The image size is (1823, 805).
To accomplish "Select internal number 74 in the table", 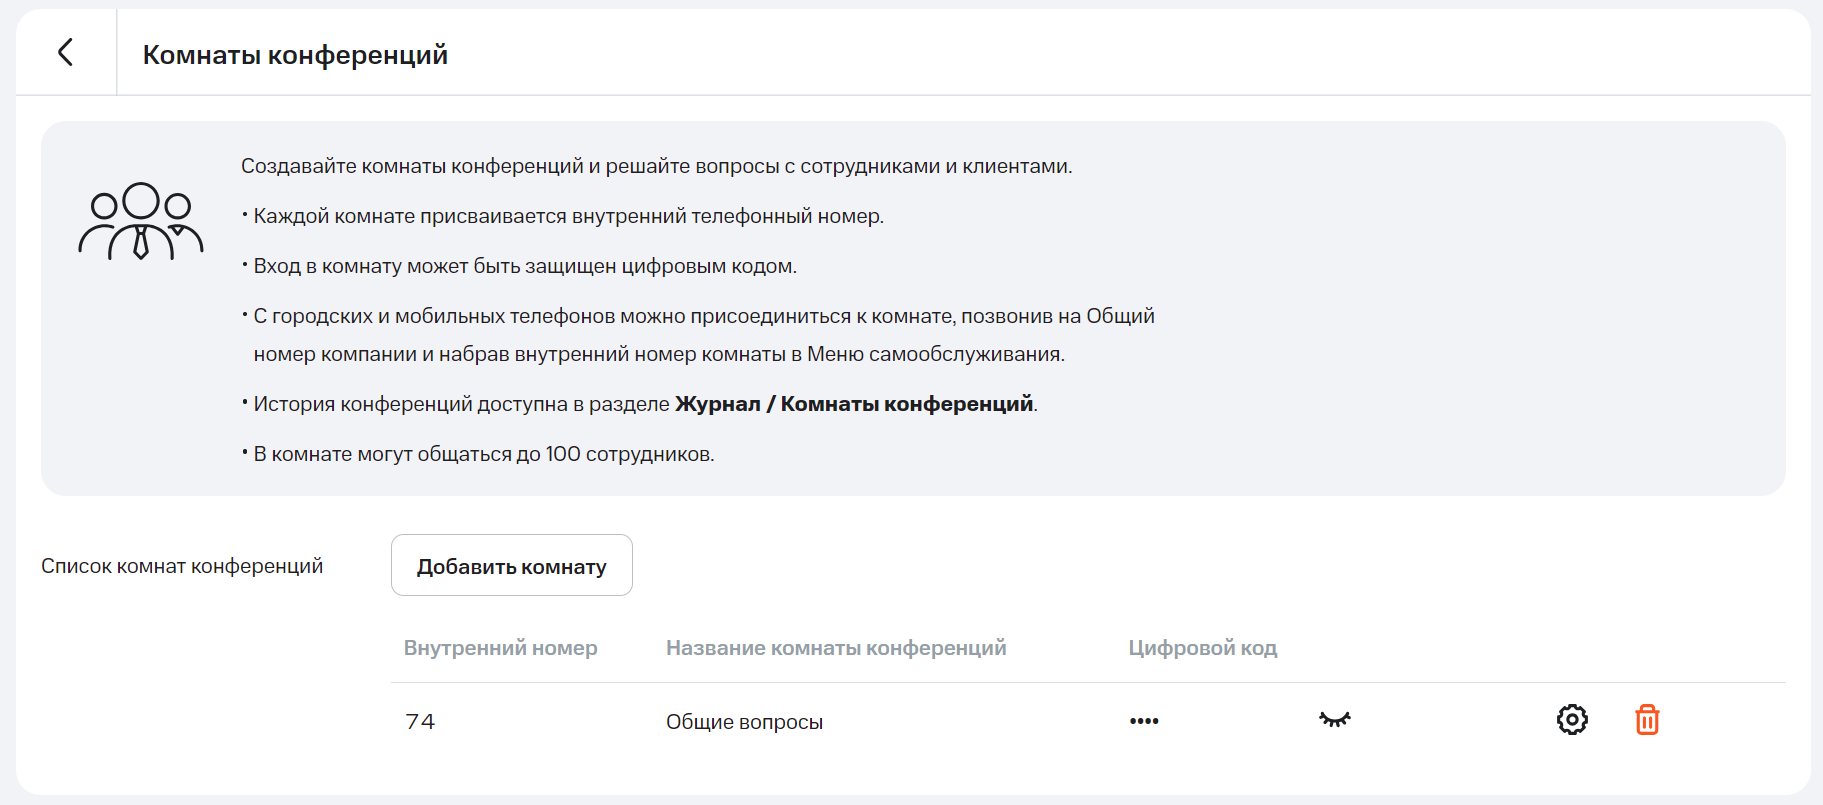I will (x=420, y=722).
